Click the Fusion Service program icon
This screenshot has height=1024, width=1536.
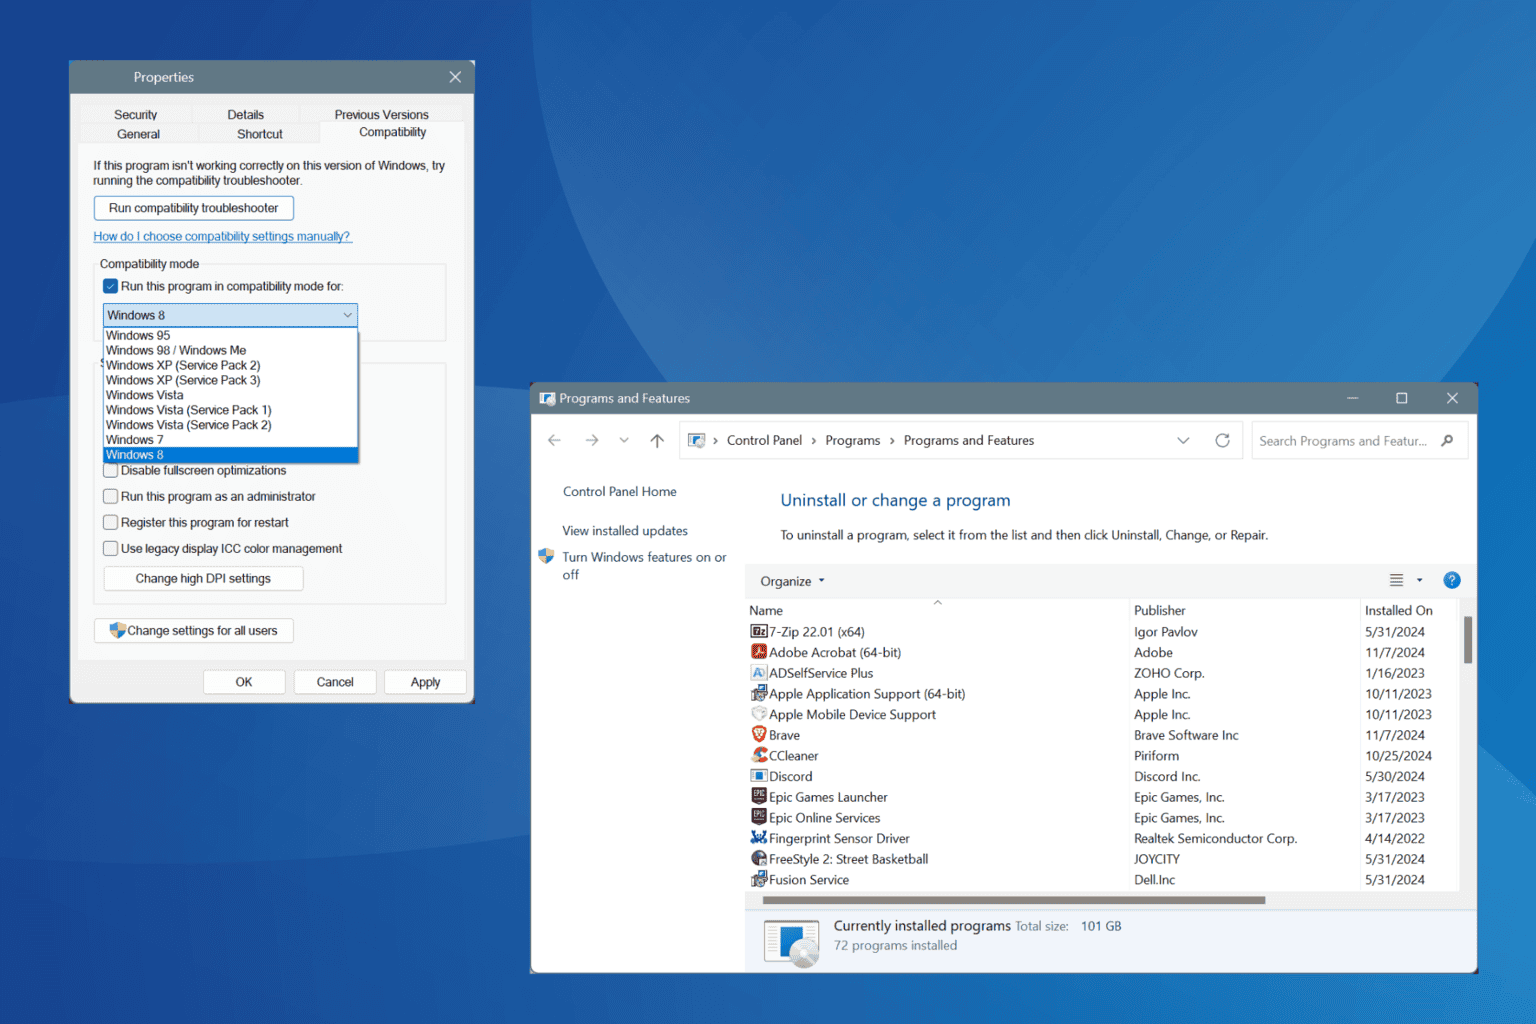[759, 879]
